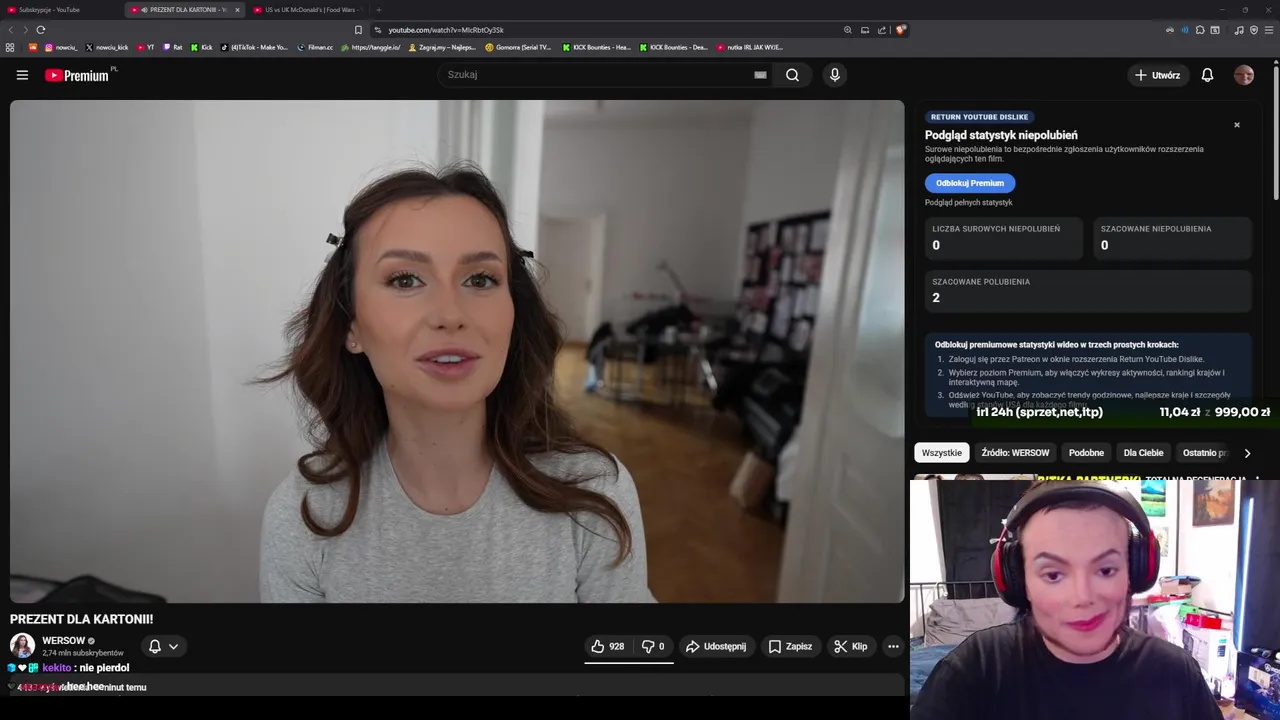Open the zoom magnifier in the address bar
Screen dimensions: 1280x720
coord(848,30)
